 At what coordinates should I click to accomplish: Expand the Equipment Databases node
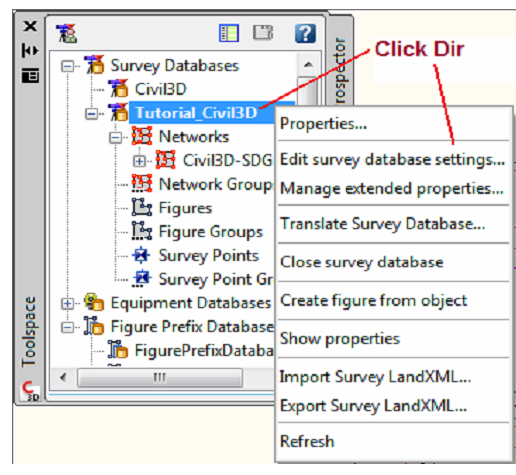tap(68, 304)
